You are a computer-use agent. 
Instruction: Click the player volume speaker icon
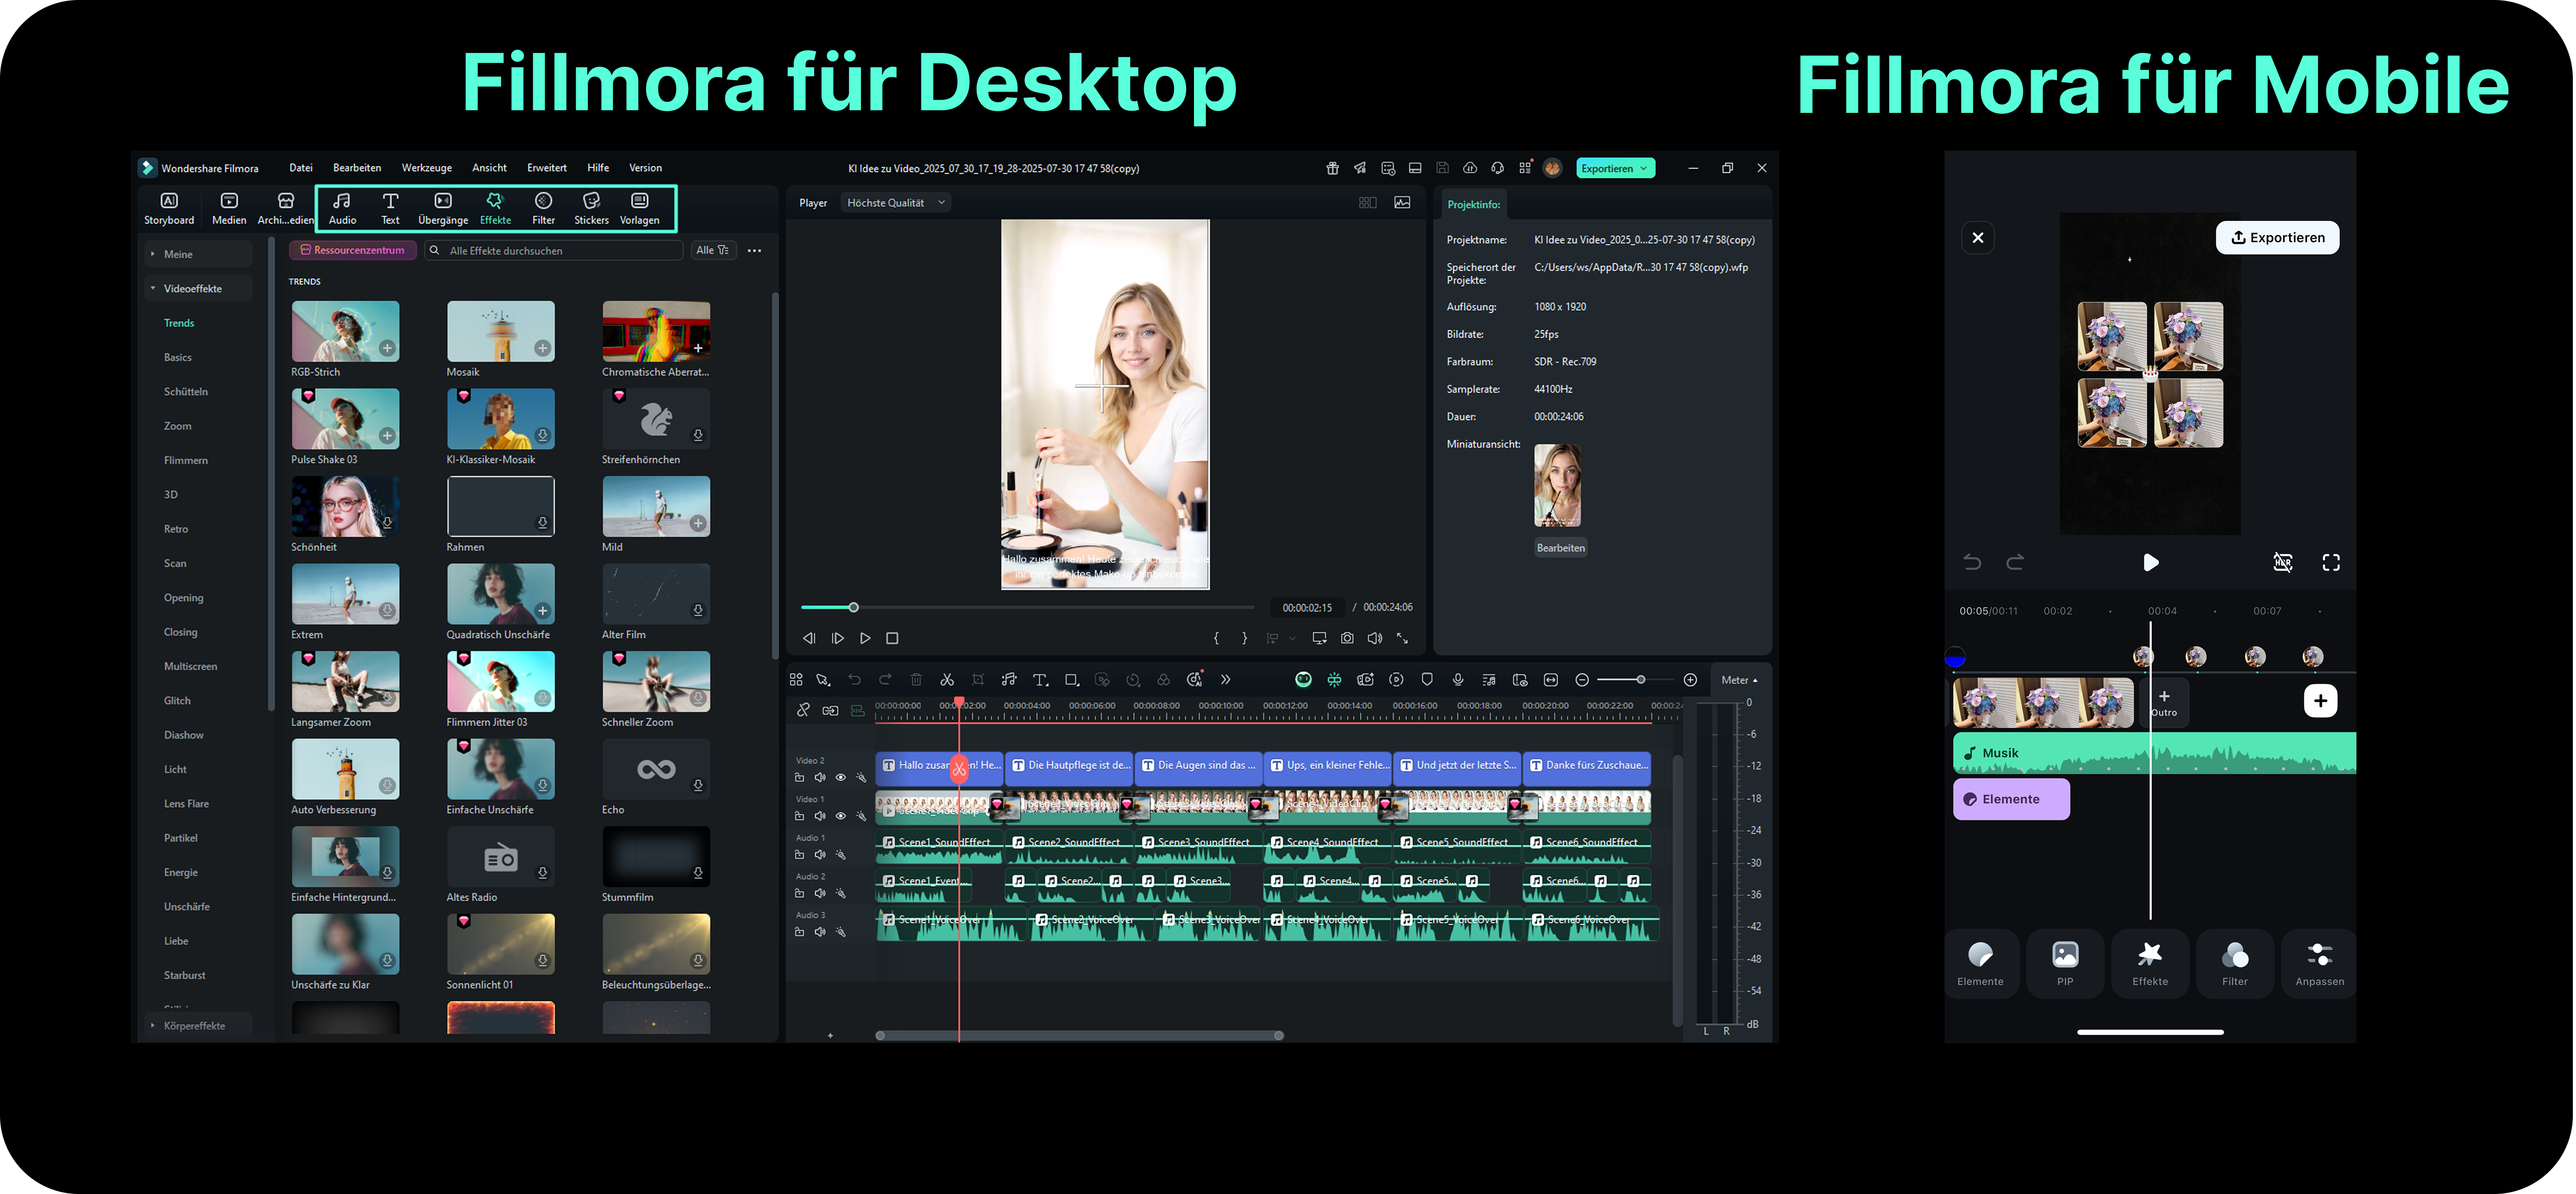click(x=1375, y=638)
